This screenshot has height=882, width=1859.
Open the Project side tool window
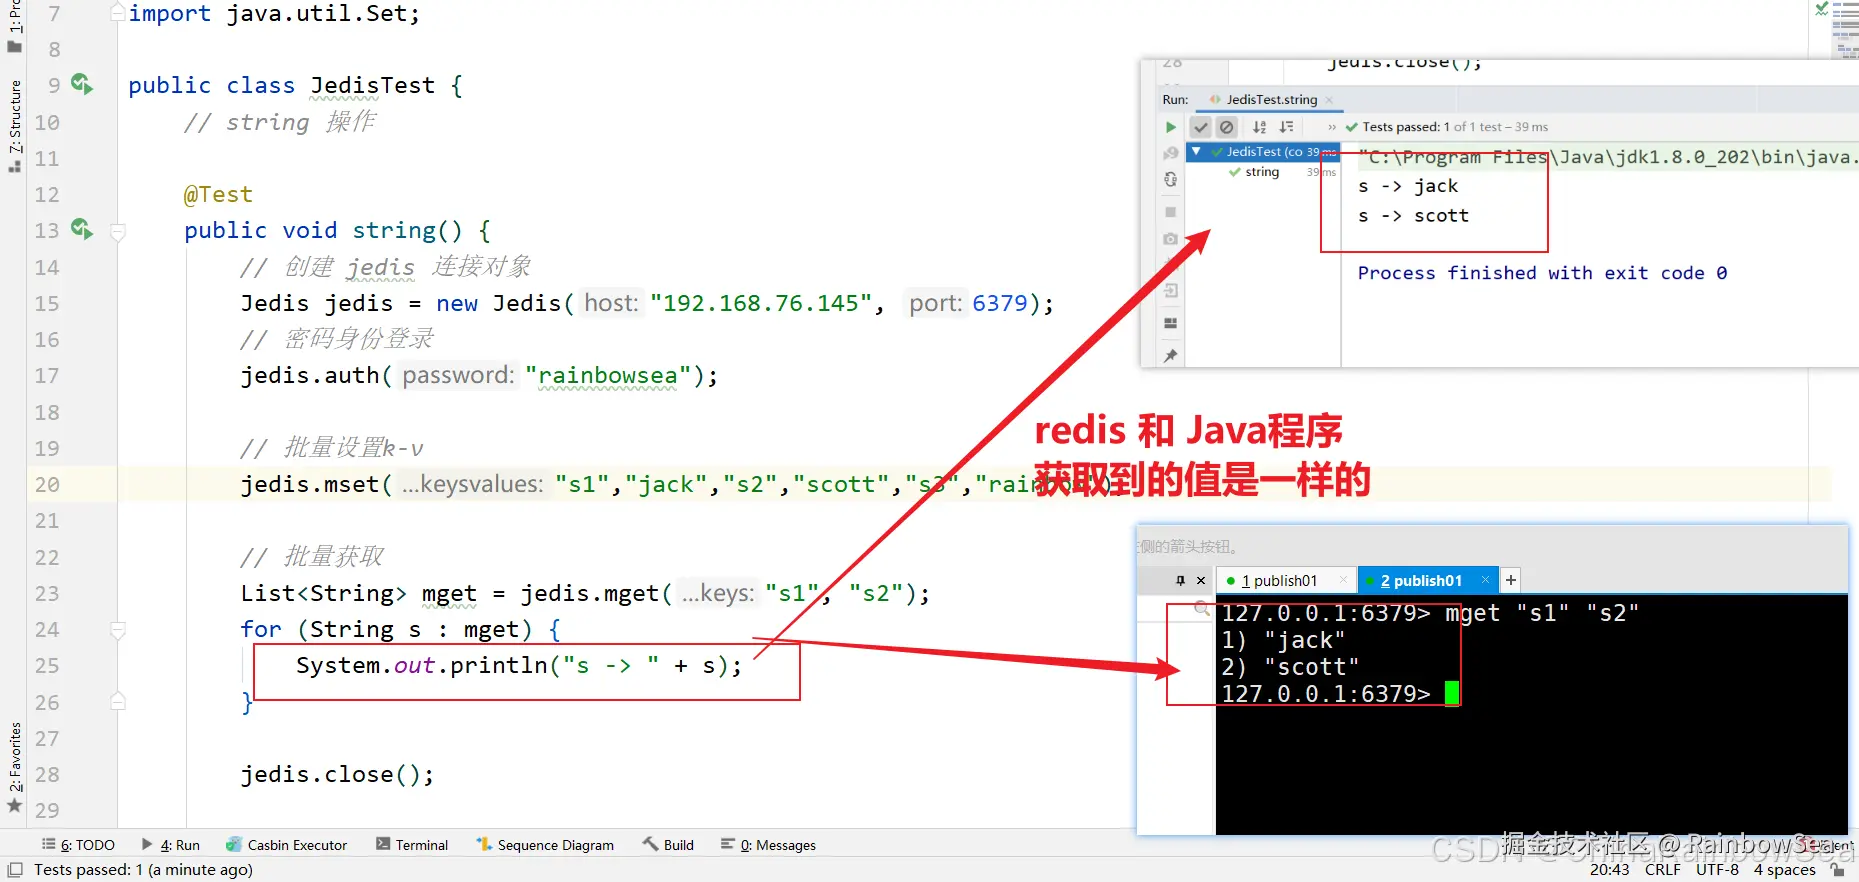pyautogui.click(x=15, y=27)
